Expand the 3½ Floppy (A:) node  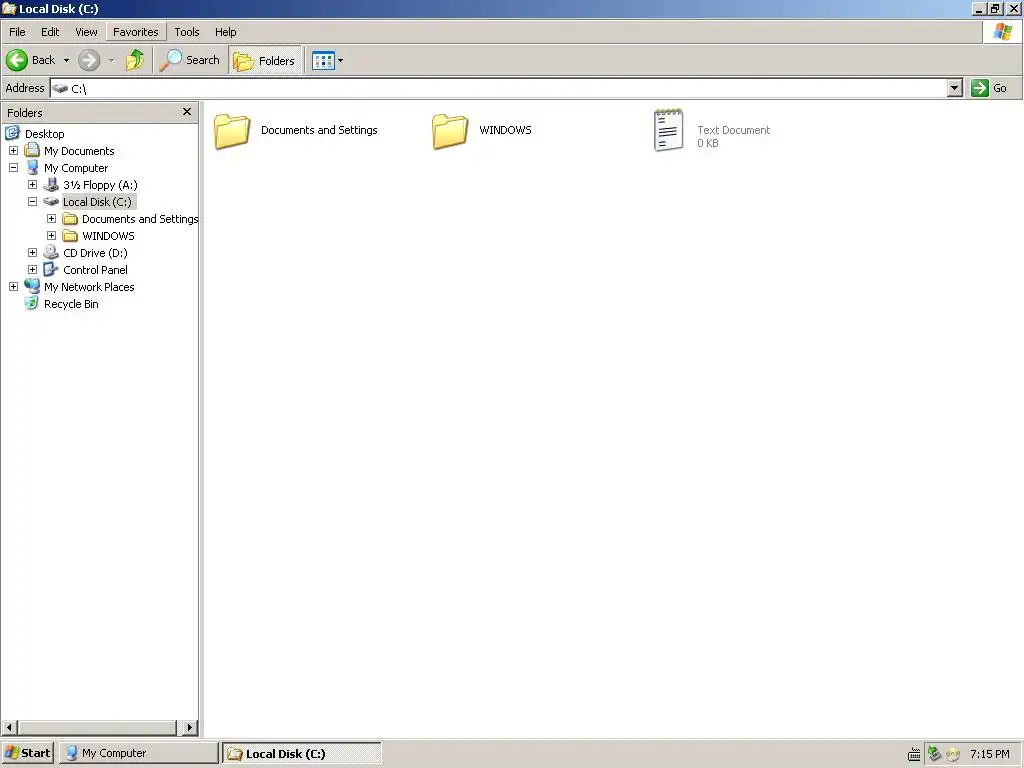[x=32, y=185]
